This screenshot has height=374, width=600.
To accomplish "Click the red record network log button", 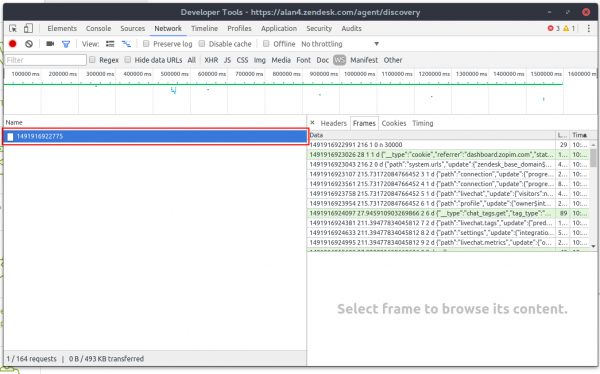I will (x=13, y=44).
